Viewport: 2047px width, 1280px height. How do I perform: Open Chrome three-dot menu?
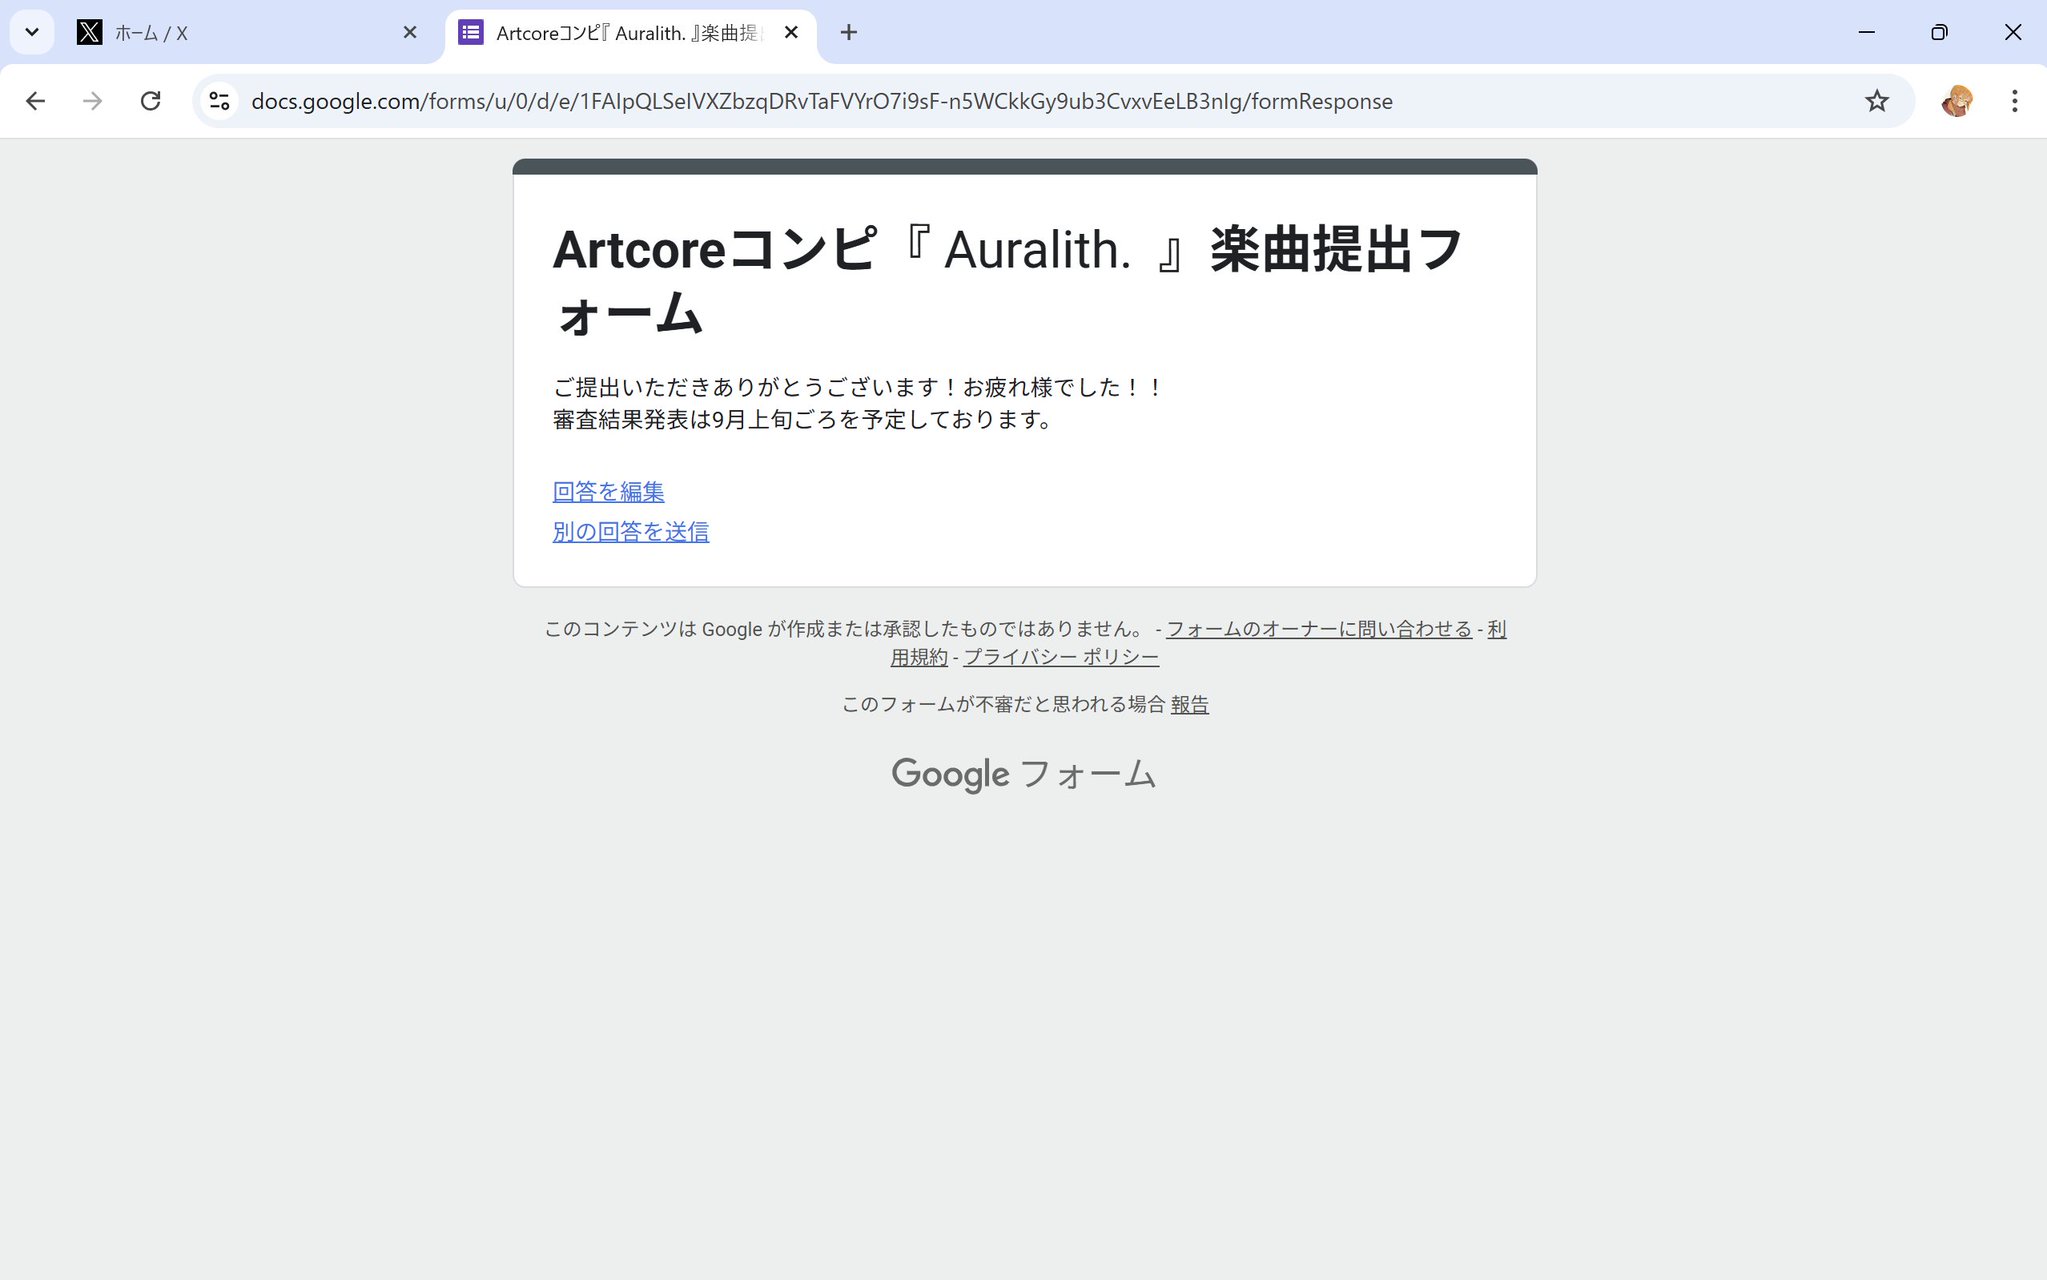(x=2014, y=101)
